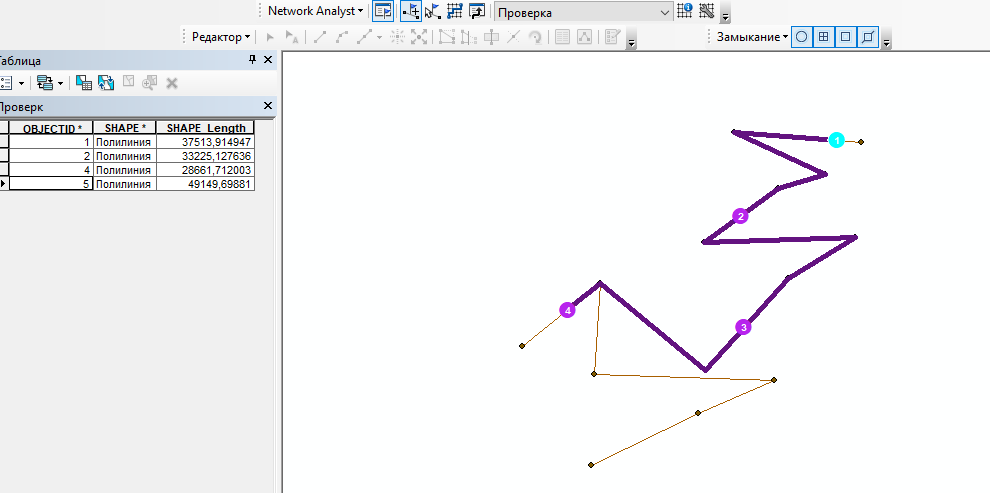Click the OBJECTID column header
This screenshot has width=990, height=493.
[x=52, y=128]
